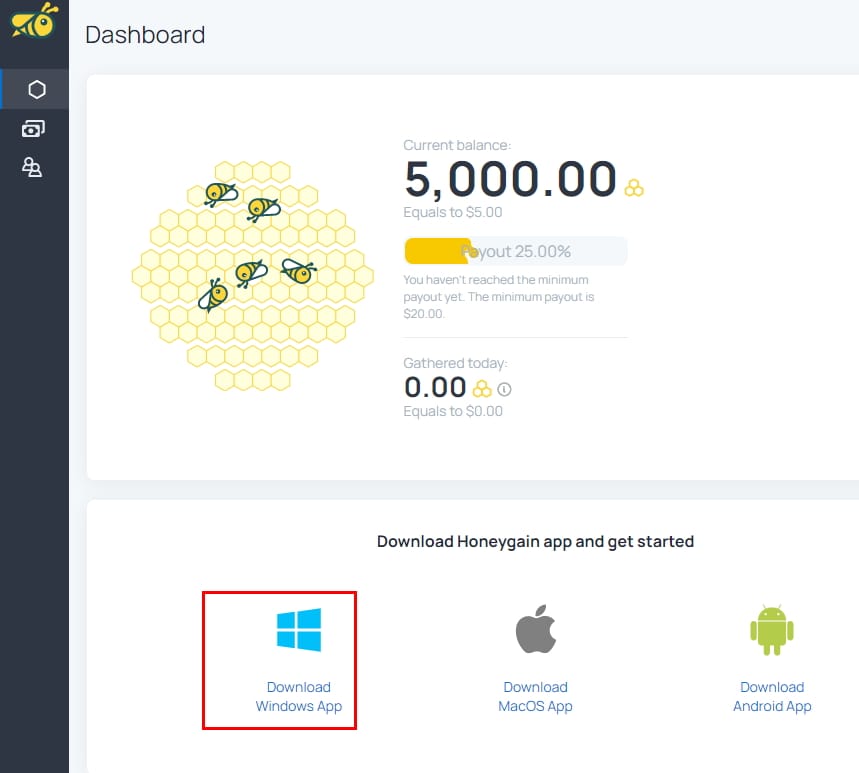Click the Dashboard page title
Image resolution: width=859 pixels, height=773 pixels.
145,35
